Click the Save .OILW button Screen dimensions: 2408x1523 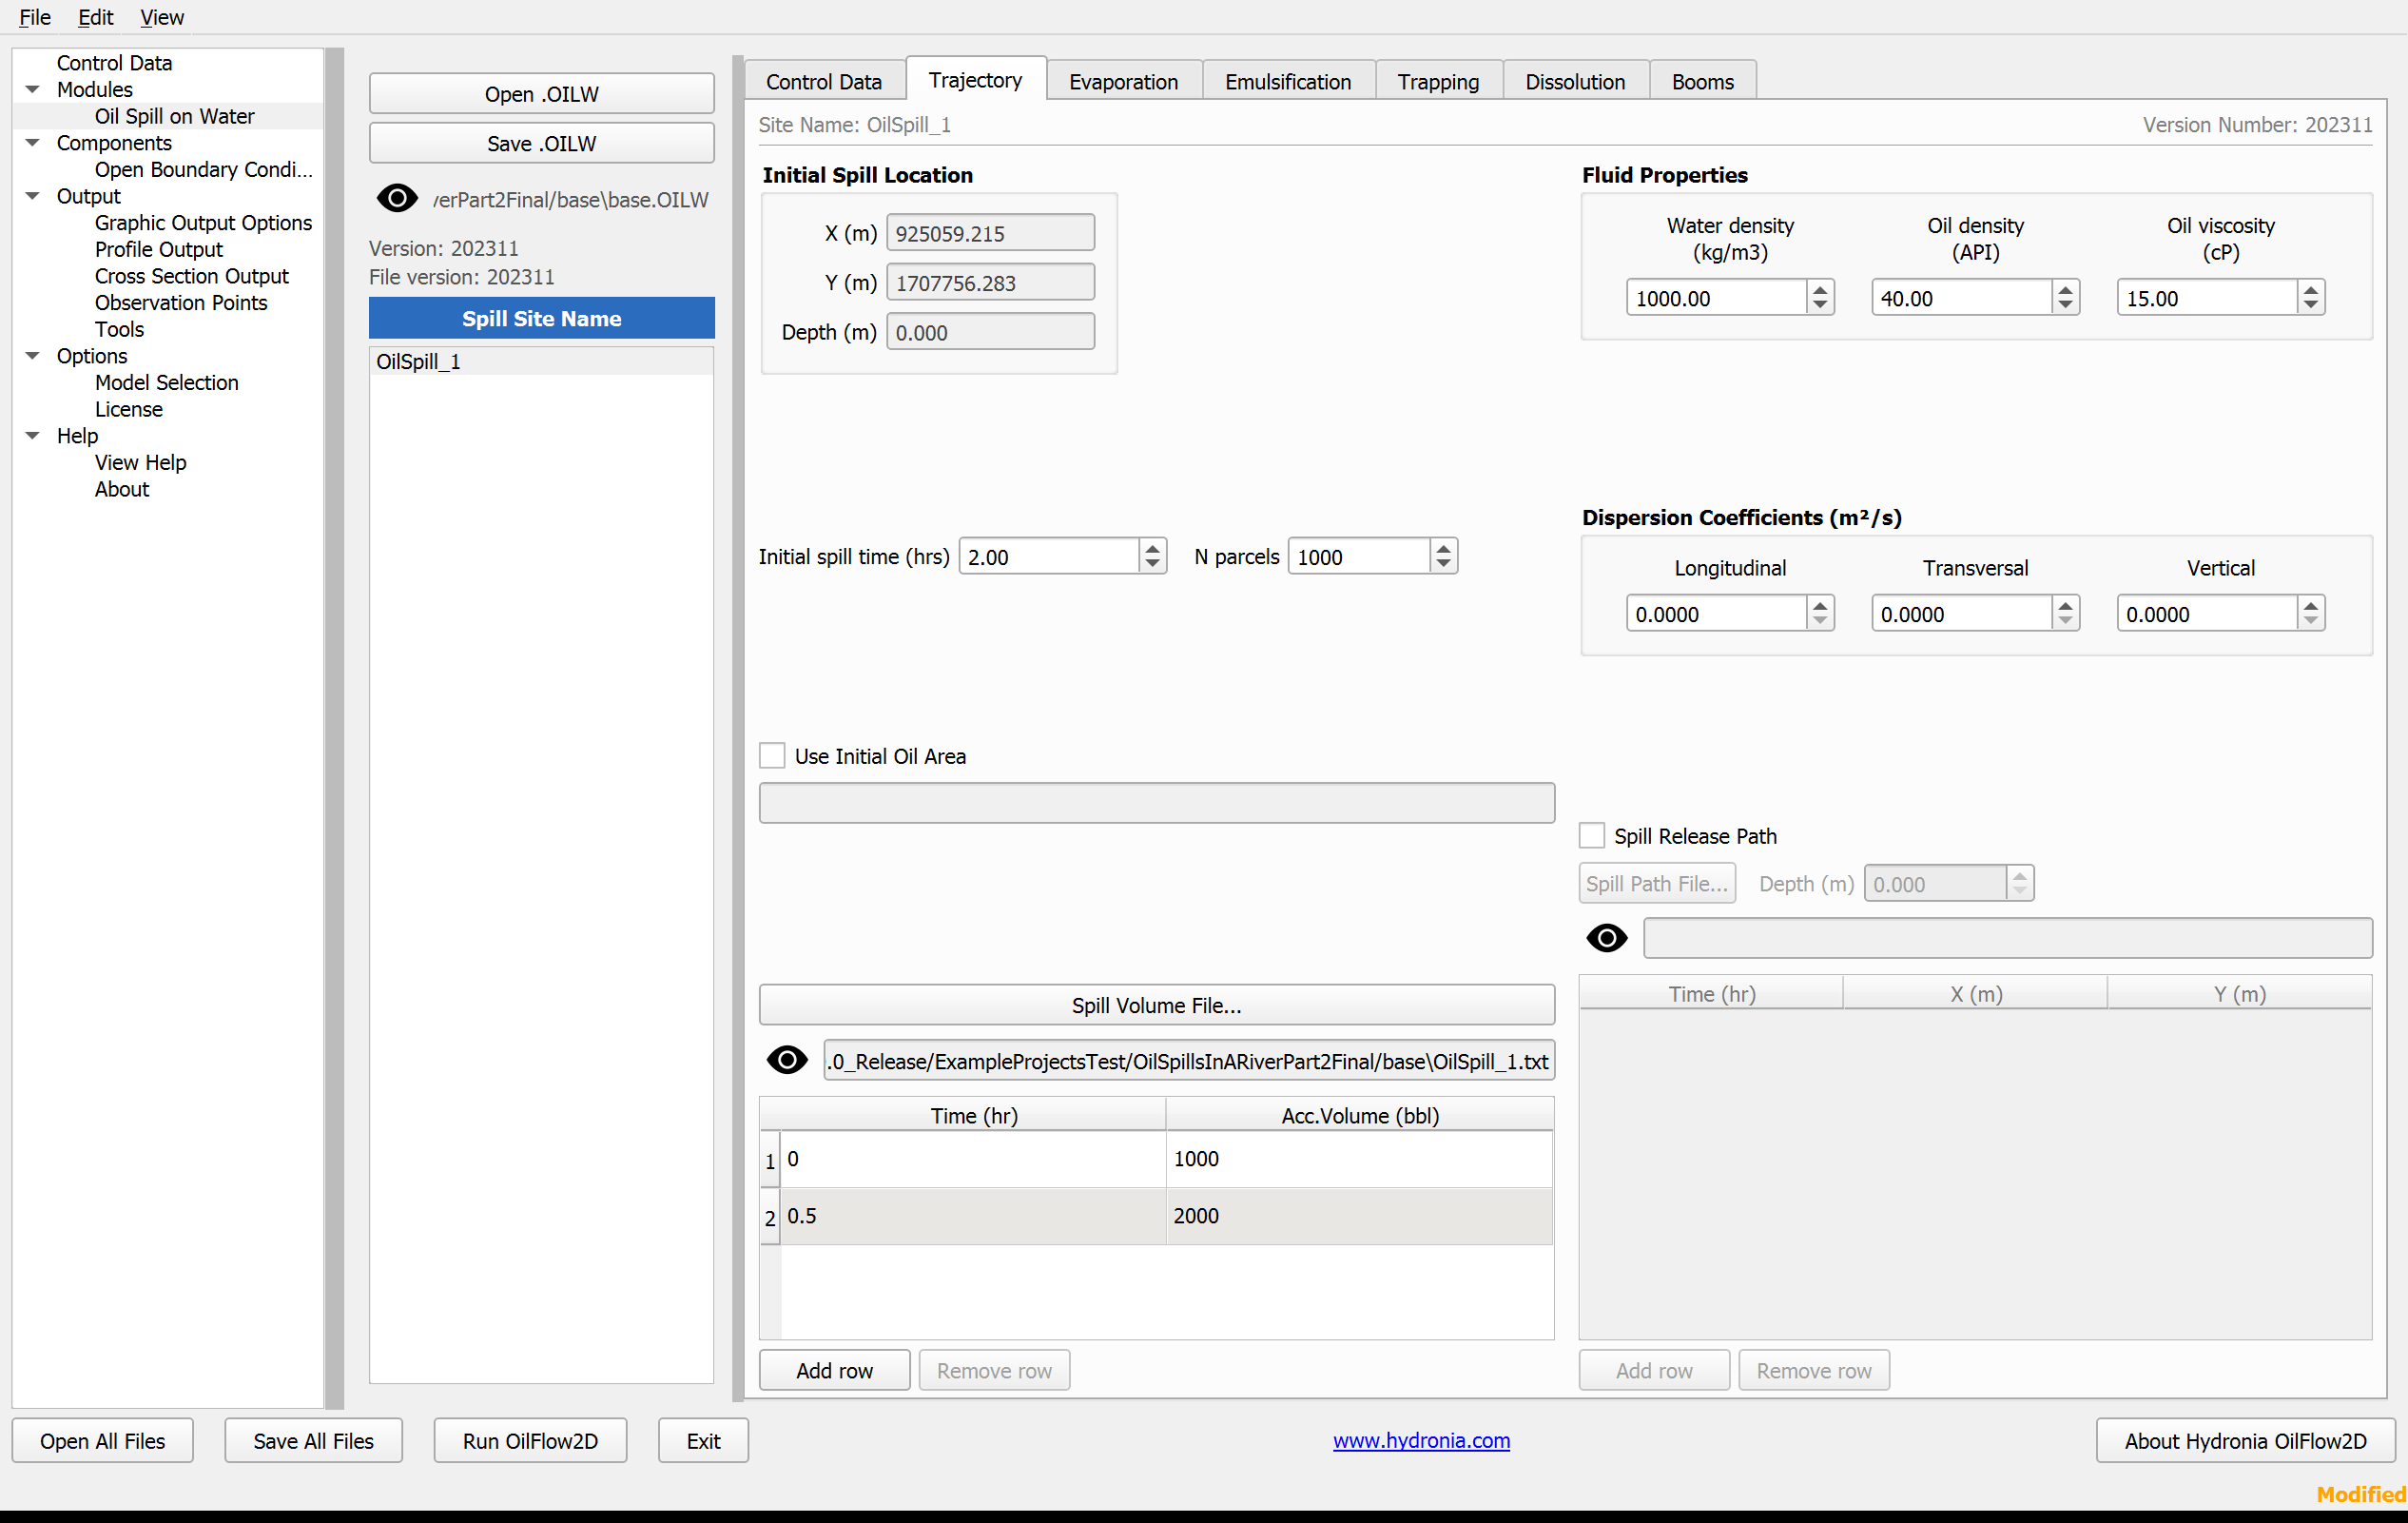(541, 143)
